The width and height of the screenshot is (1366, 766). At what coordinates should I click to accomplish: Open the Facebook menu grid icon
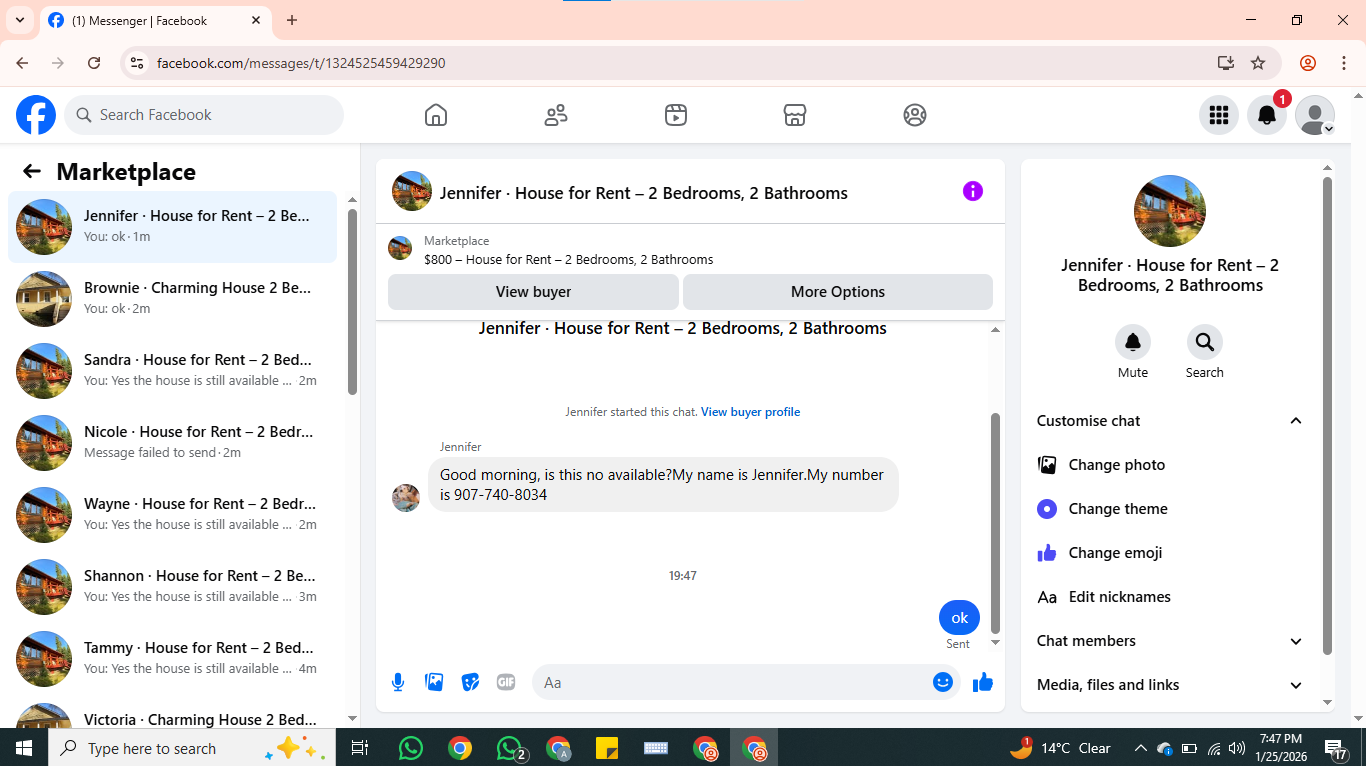click(x=1219, y=115)
